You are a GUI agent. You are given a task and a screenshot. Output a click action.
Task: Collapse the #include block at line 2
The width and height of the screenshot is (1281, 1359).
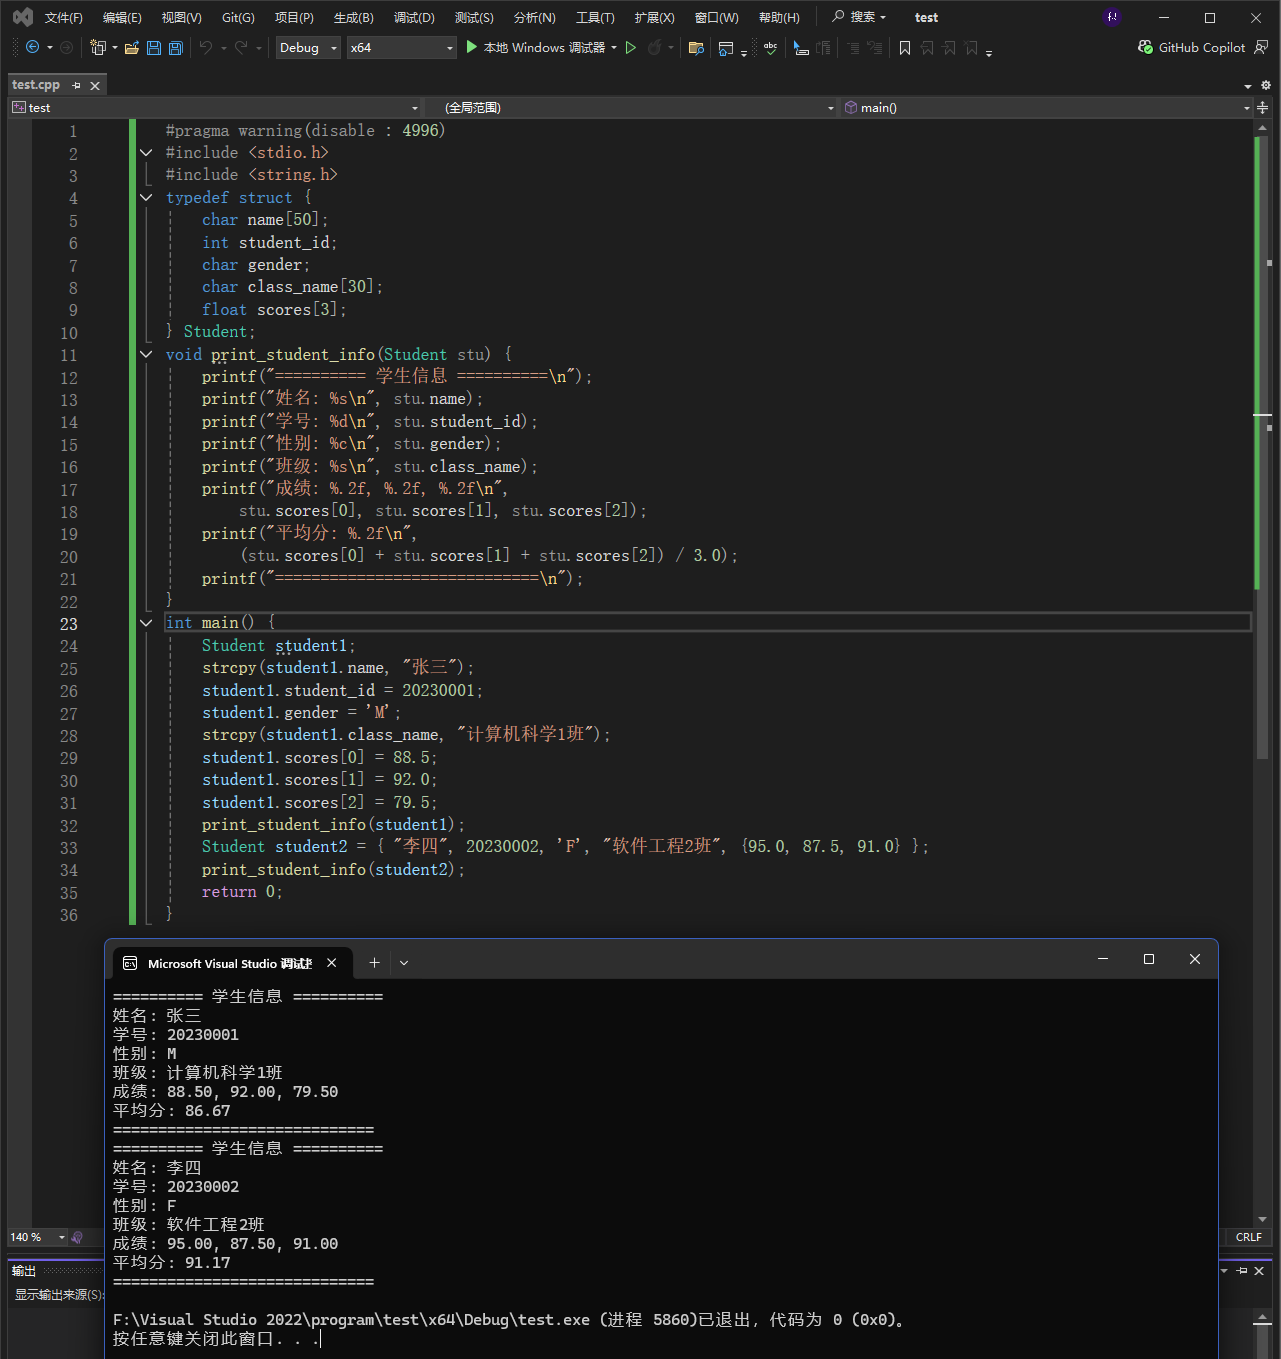tap(146, 153)
